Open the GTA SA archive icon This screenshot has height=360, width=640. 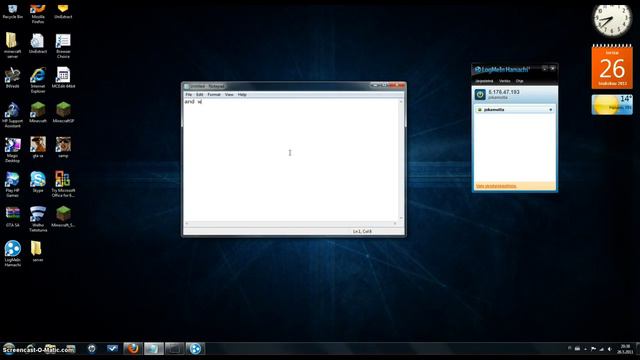pos(13,217)
